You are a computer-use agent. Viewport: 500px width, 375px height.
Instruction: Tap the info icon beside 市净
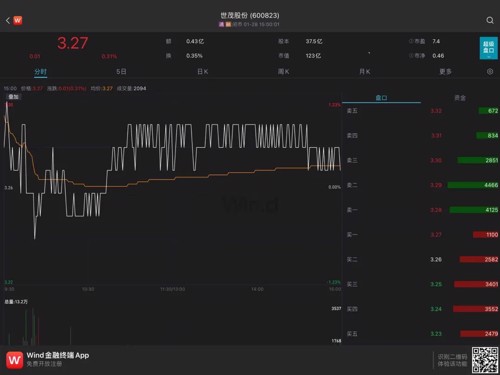pyautogui.click(x=411, y=56)
